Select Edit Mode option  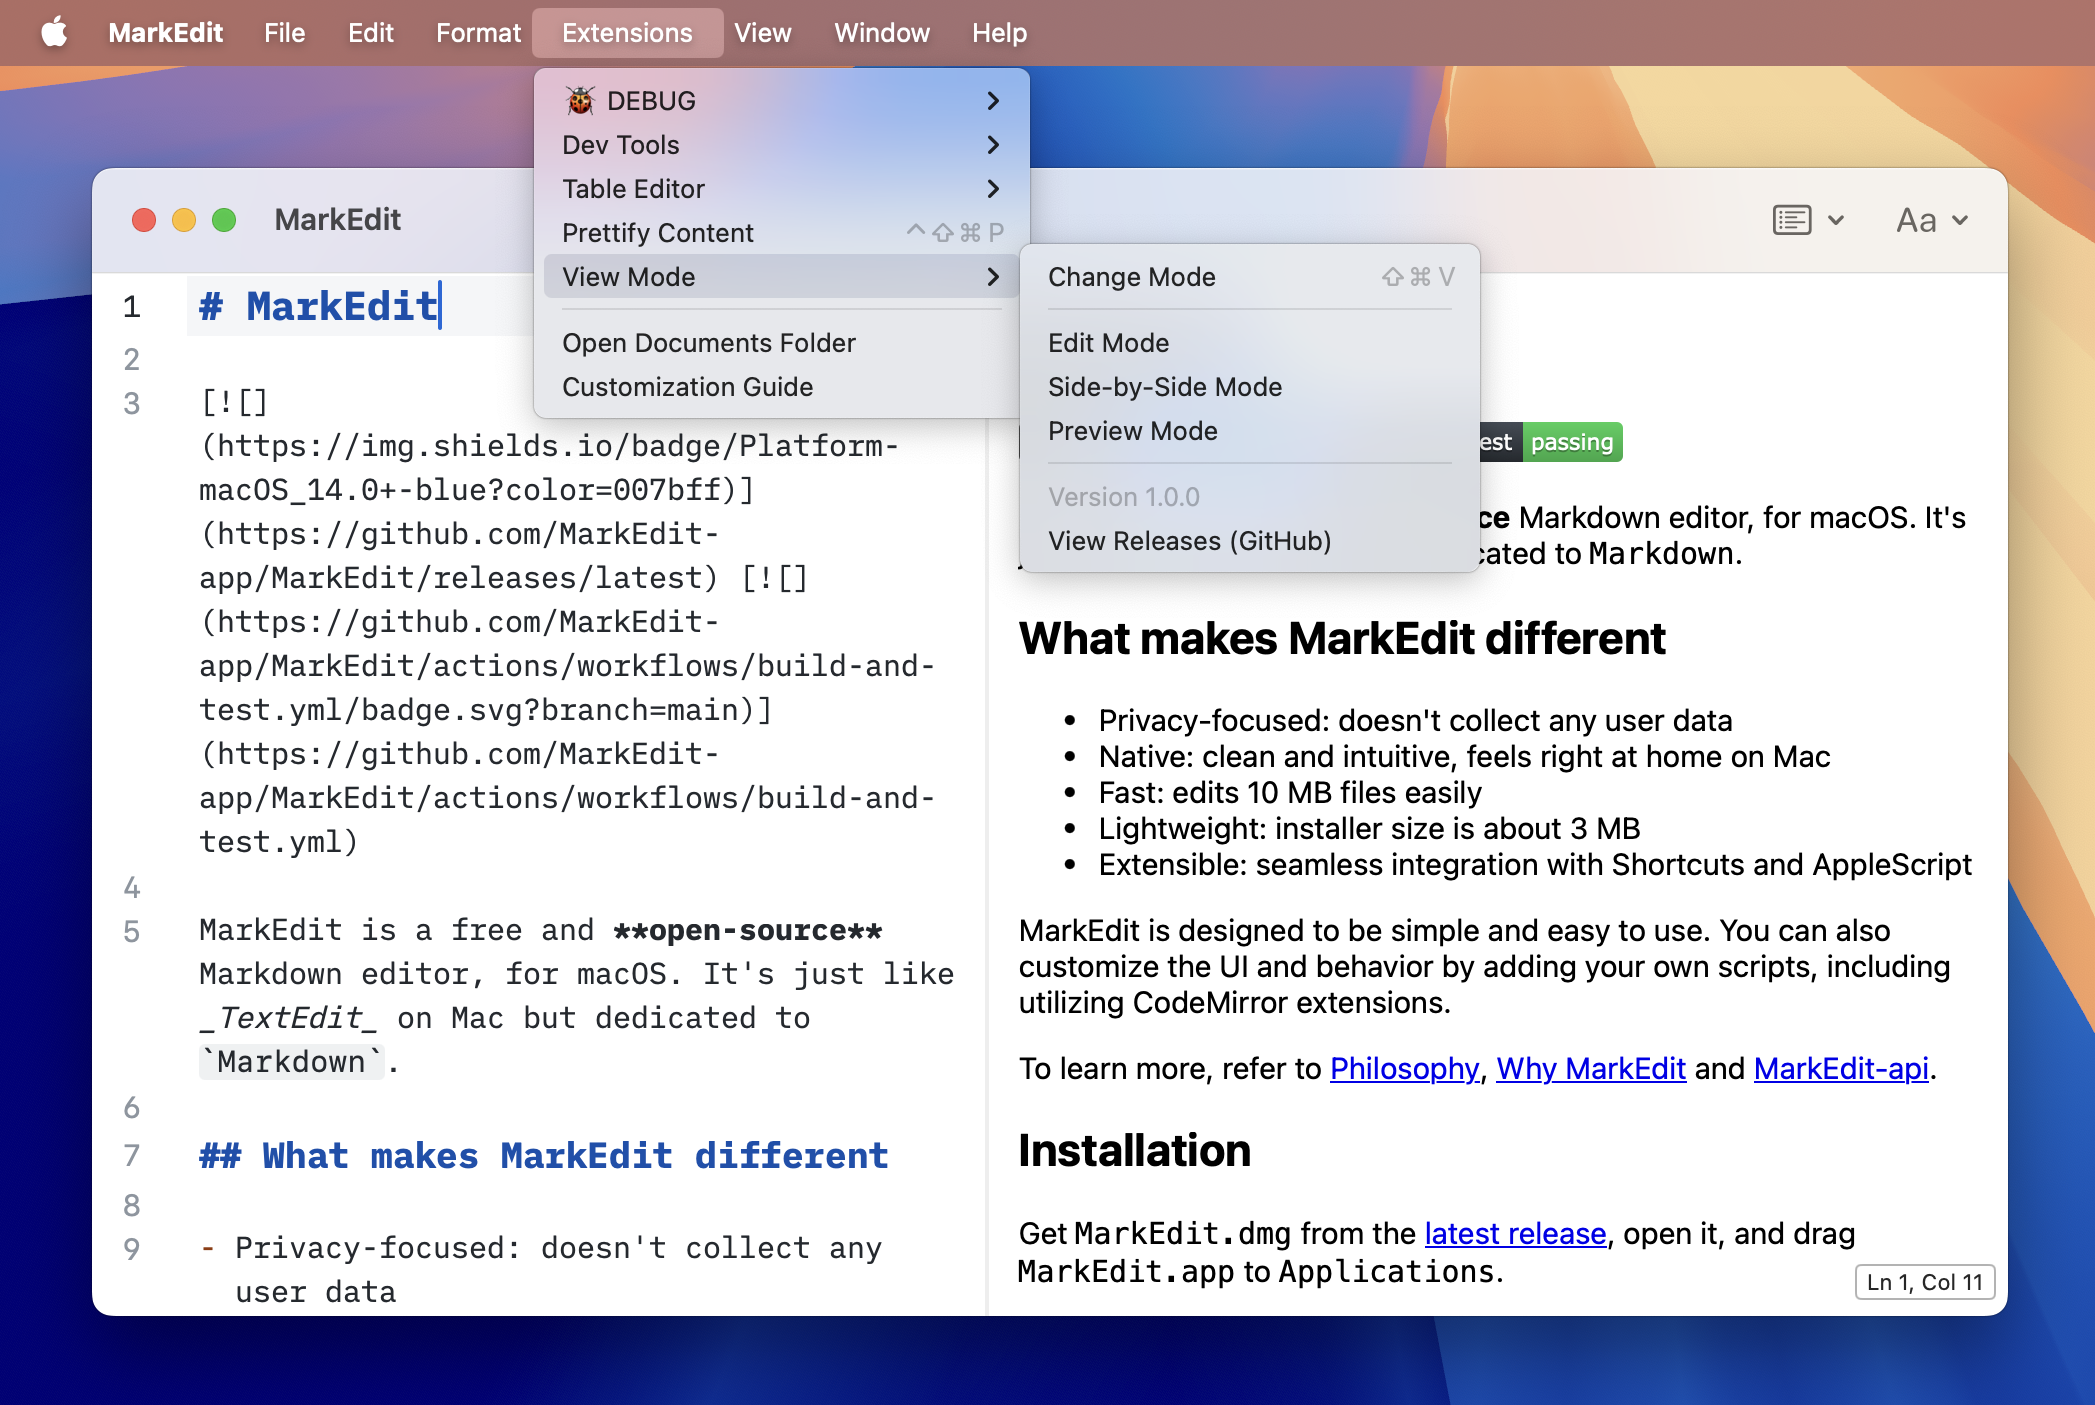[x=1108, y=343]
